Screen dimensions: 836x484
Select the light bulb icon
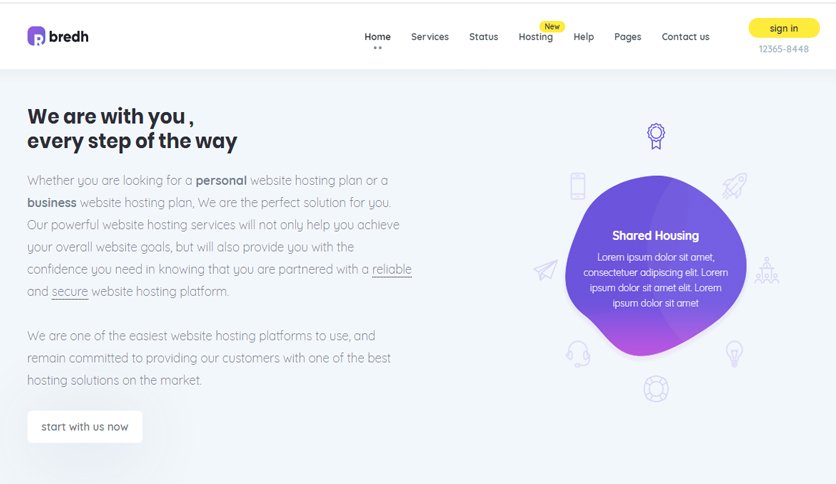click(734, 353)
